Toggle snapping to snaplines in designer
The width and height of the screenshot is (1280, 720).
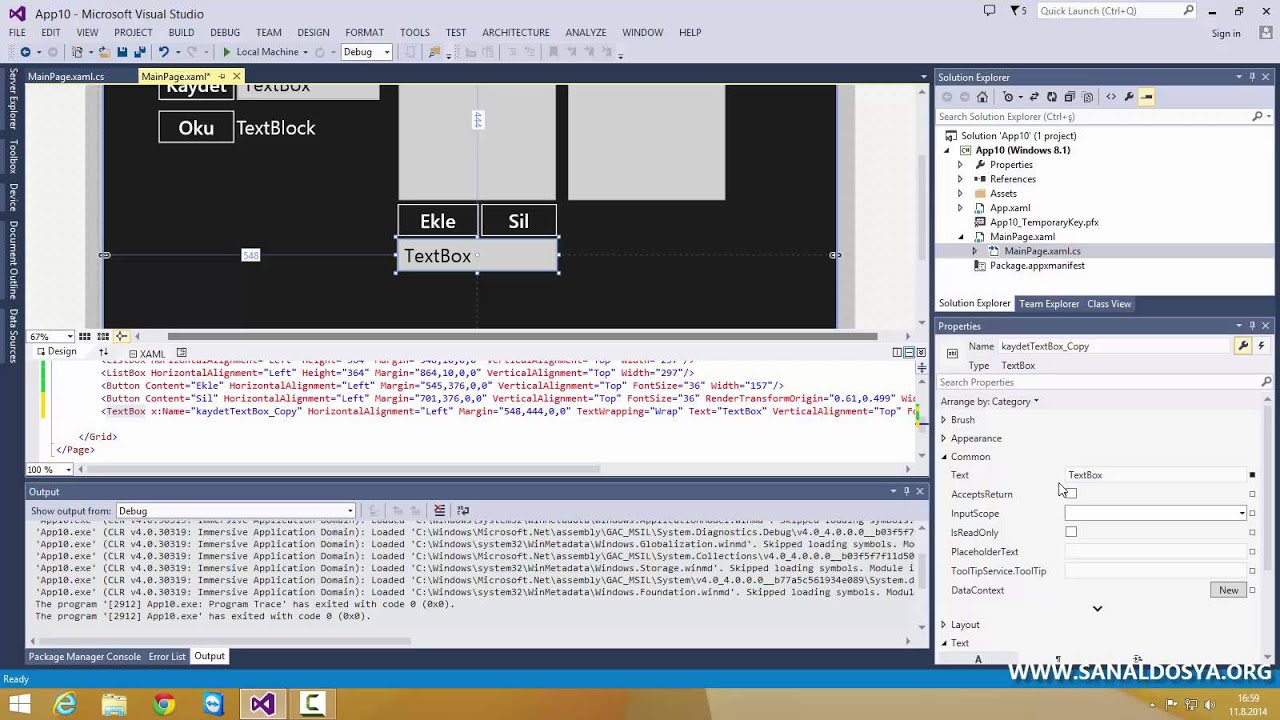tap(121, 337)
